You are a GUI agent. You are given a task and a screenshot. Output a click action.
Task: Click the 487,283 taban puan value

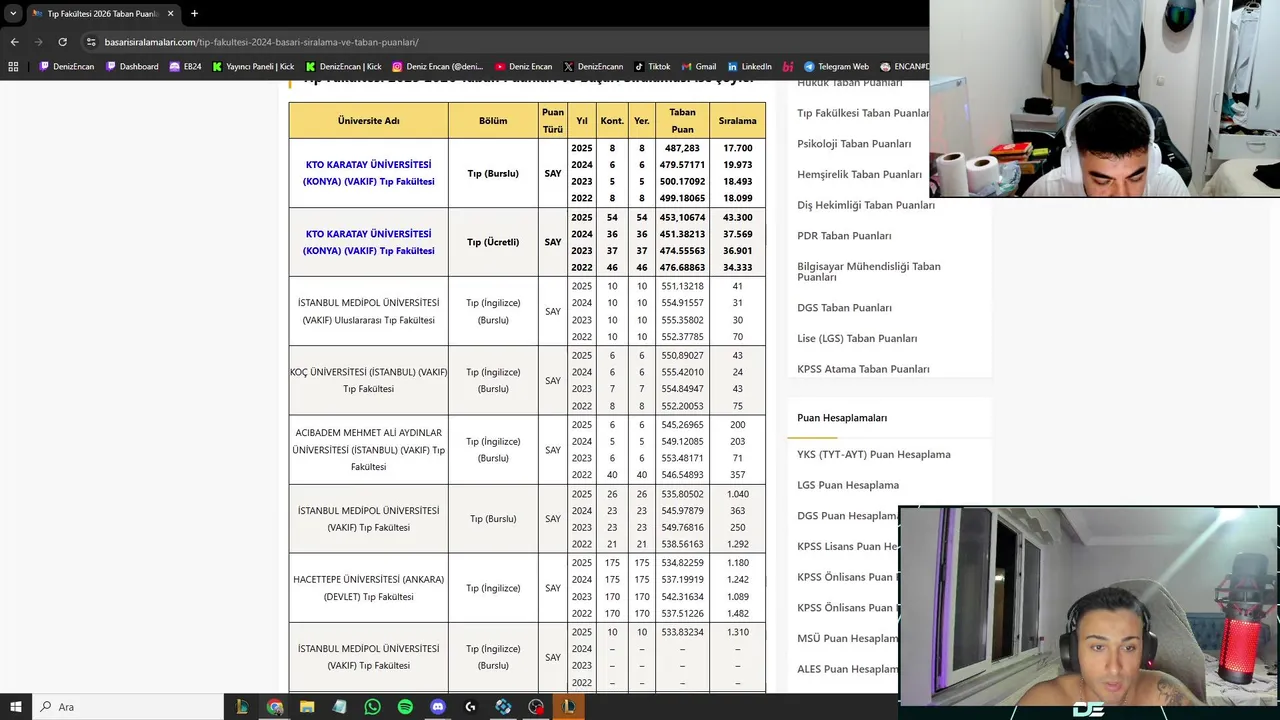[x=682, y=148]
